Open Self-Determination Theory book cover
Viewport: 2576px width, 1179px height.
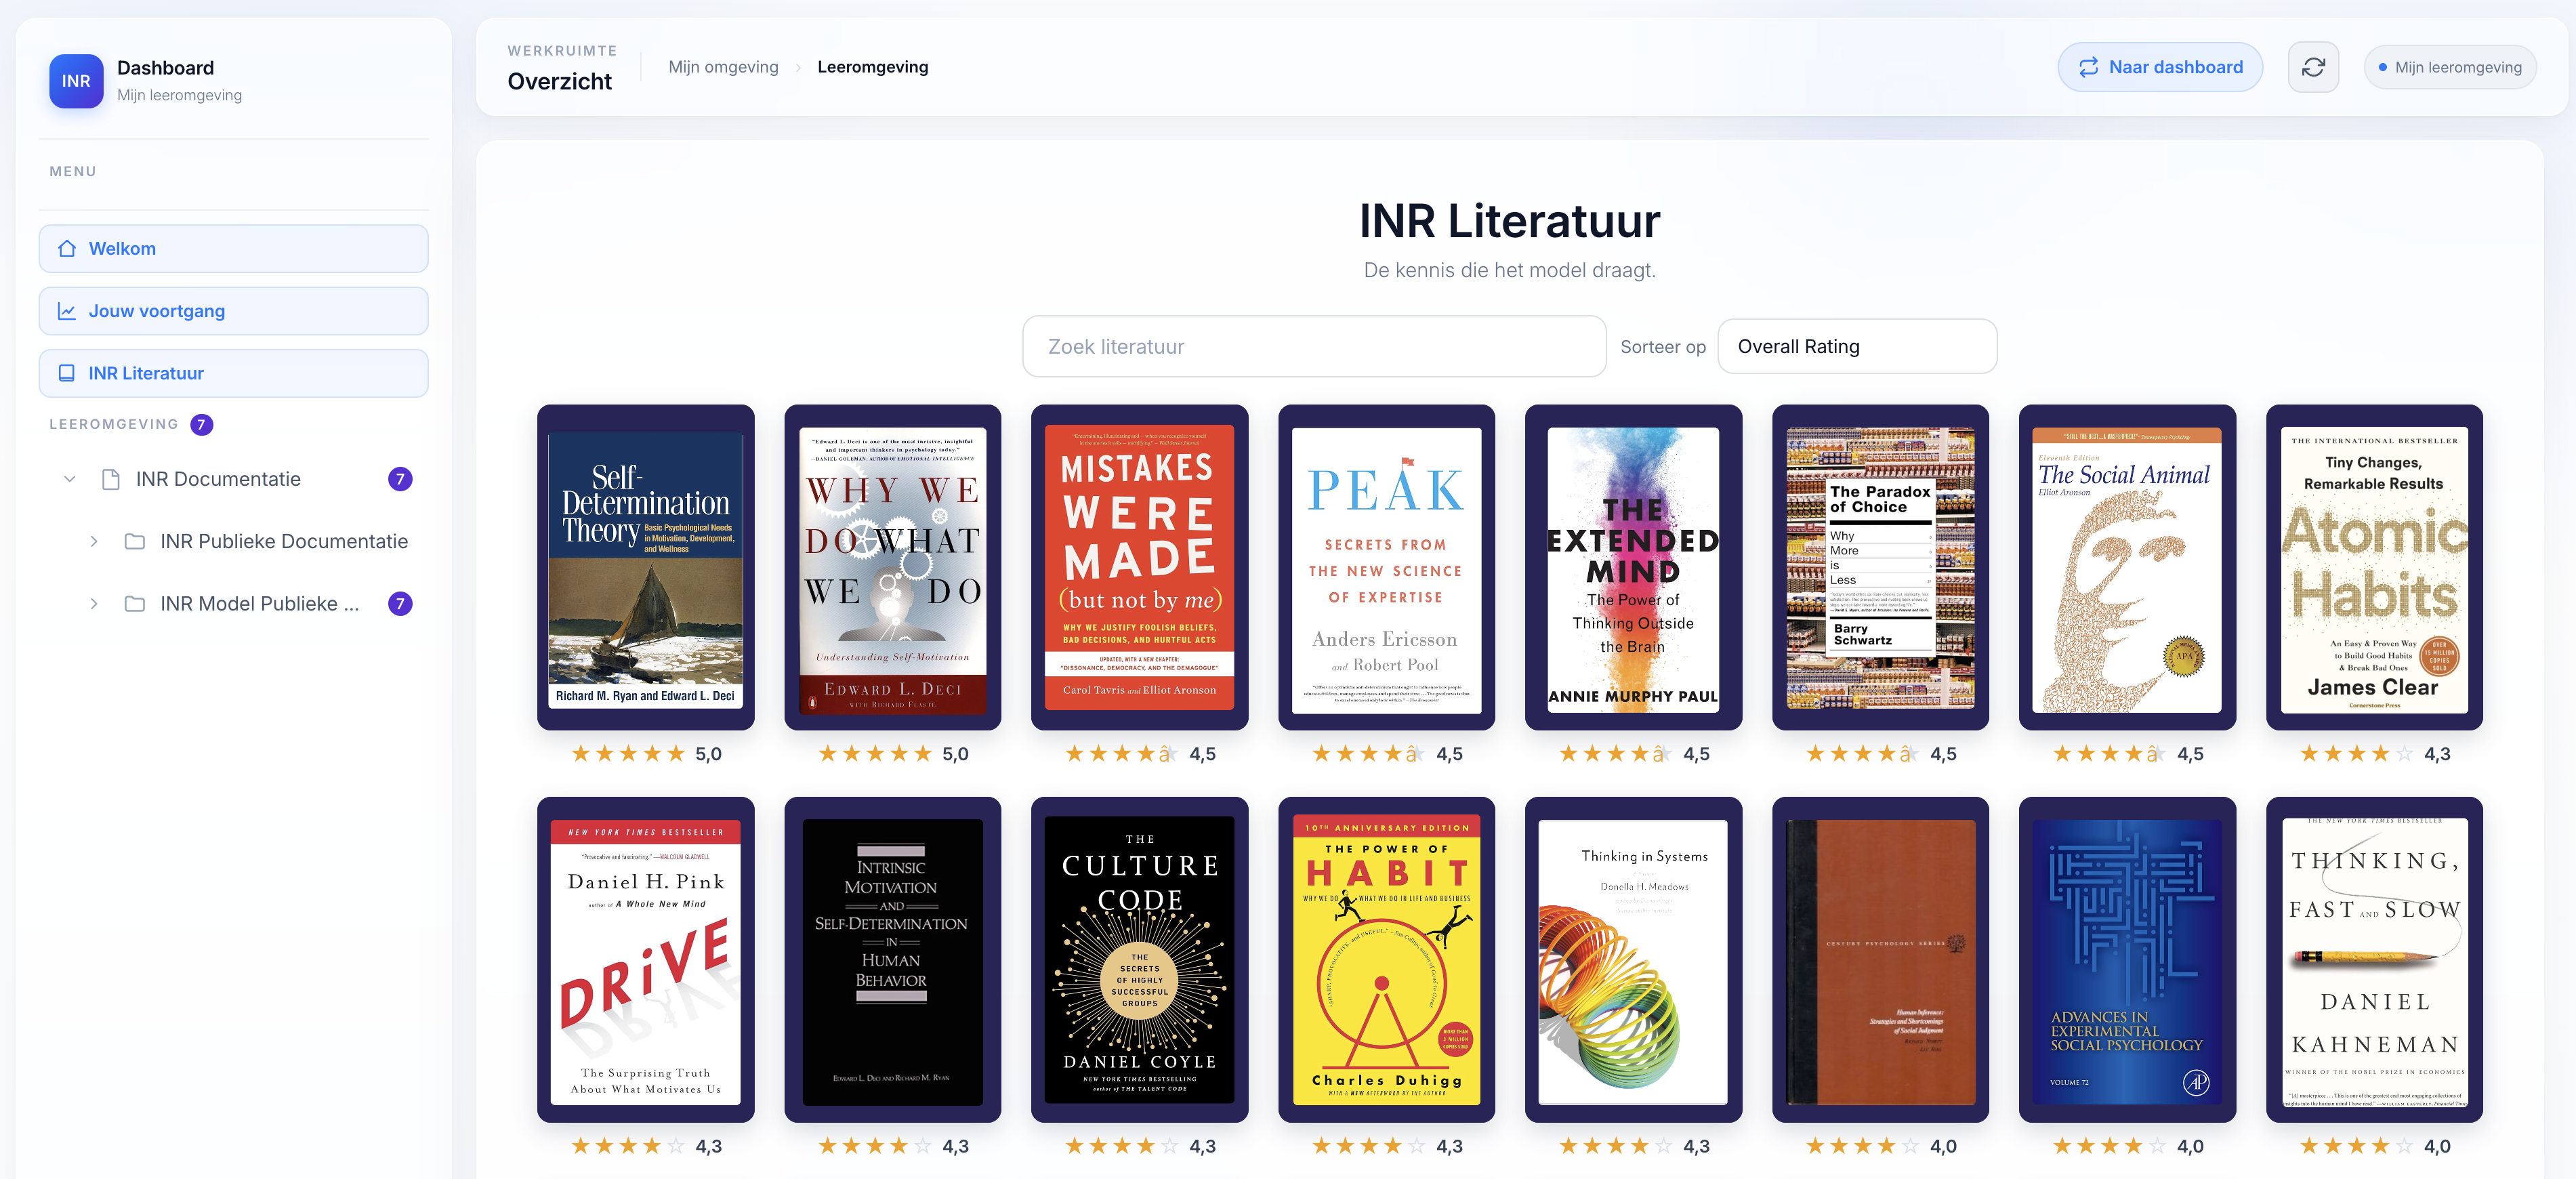(x=646, y=567)
